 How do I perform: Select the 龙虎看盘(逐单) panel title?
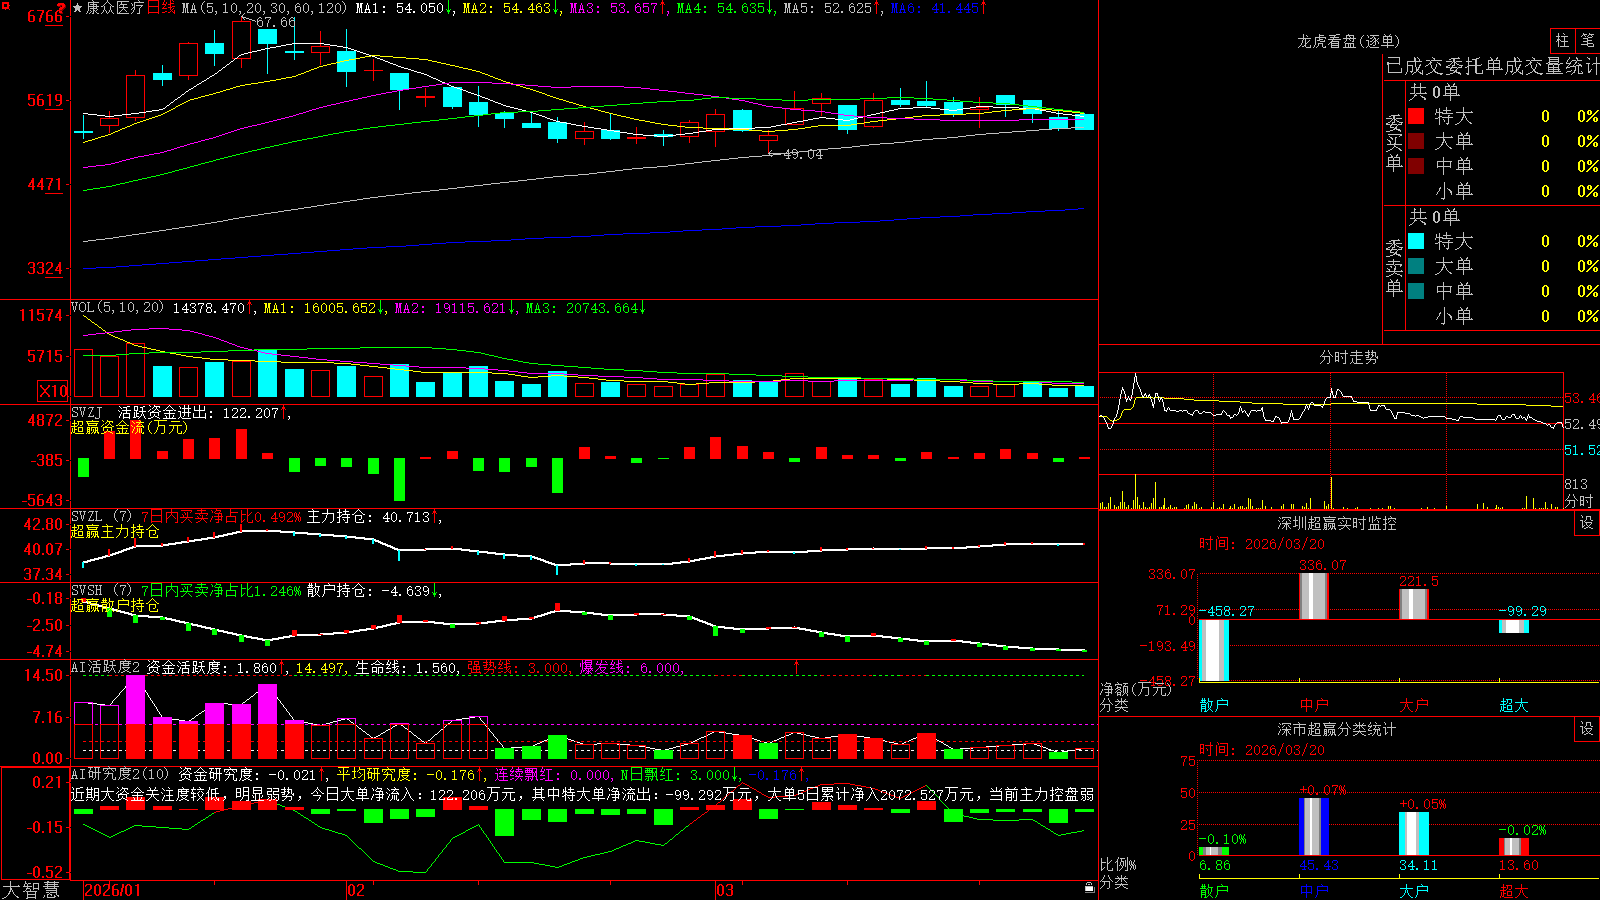pyautogui.click(x=1348, y=41)
